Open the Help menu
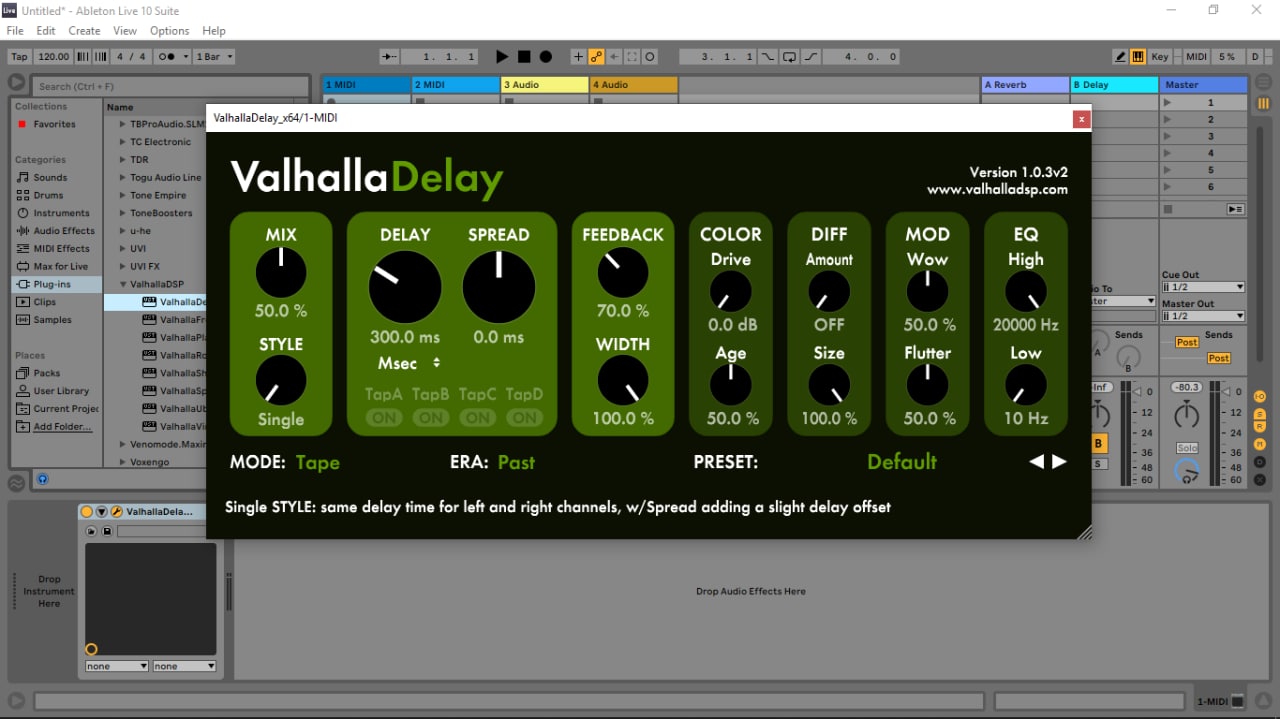1280x719 pixels. (x=214, y=31)
